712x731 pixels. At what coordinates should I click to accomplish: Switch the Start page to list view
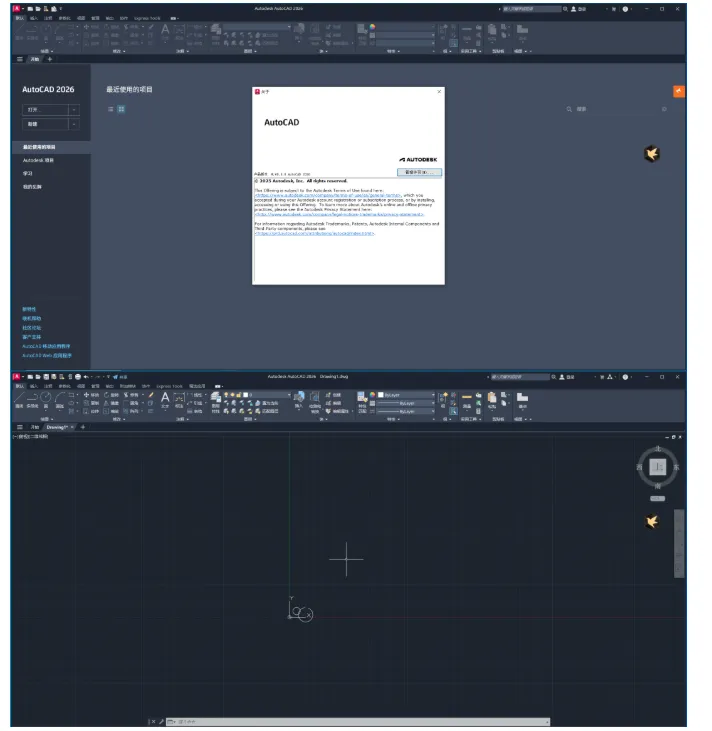coord(111,109)
